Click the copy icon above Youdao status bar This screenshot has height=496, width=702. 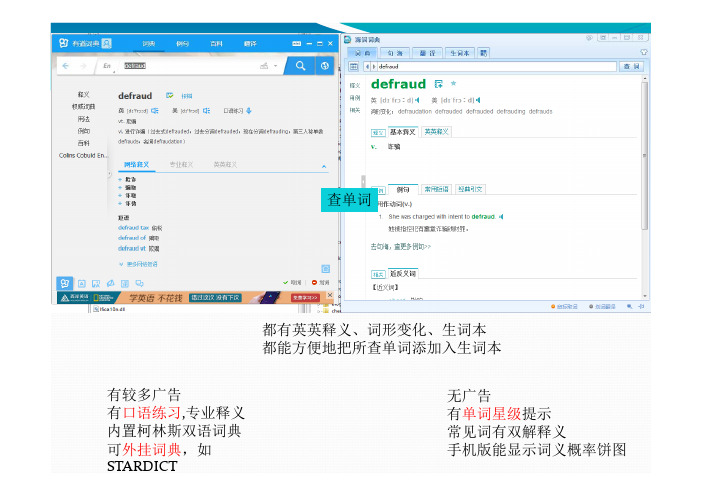326,269
